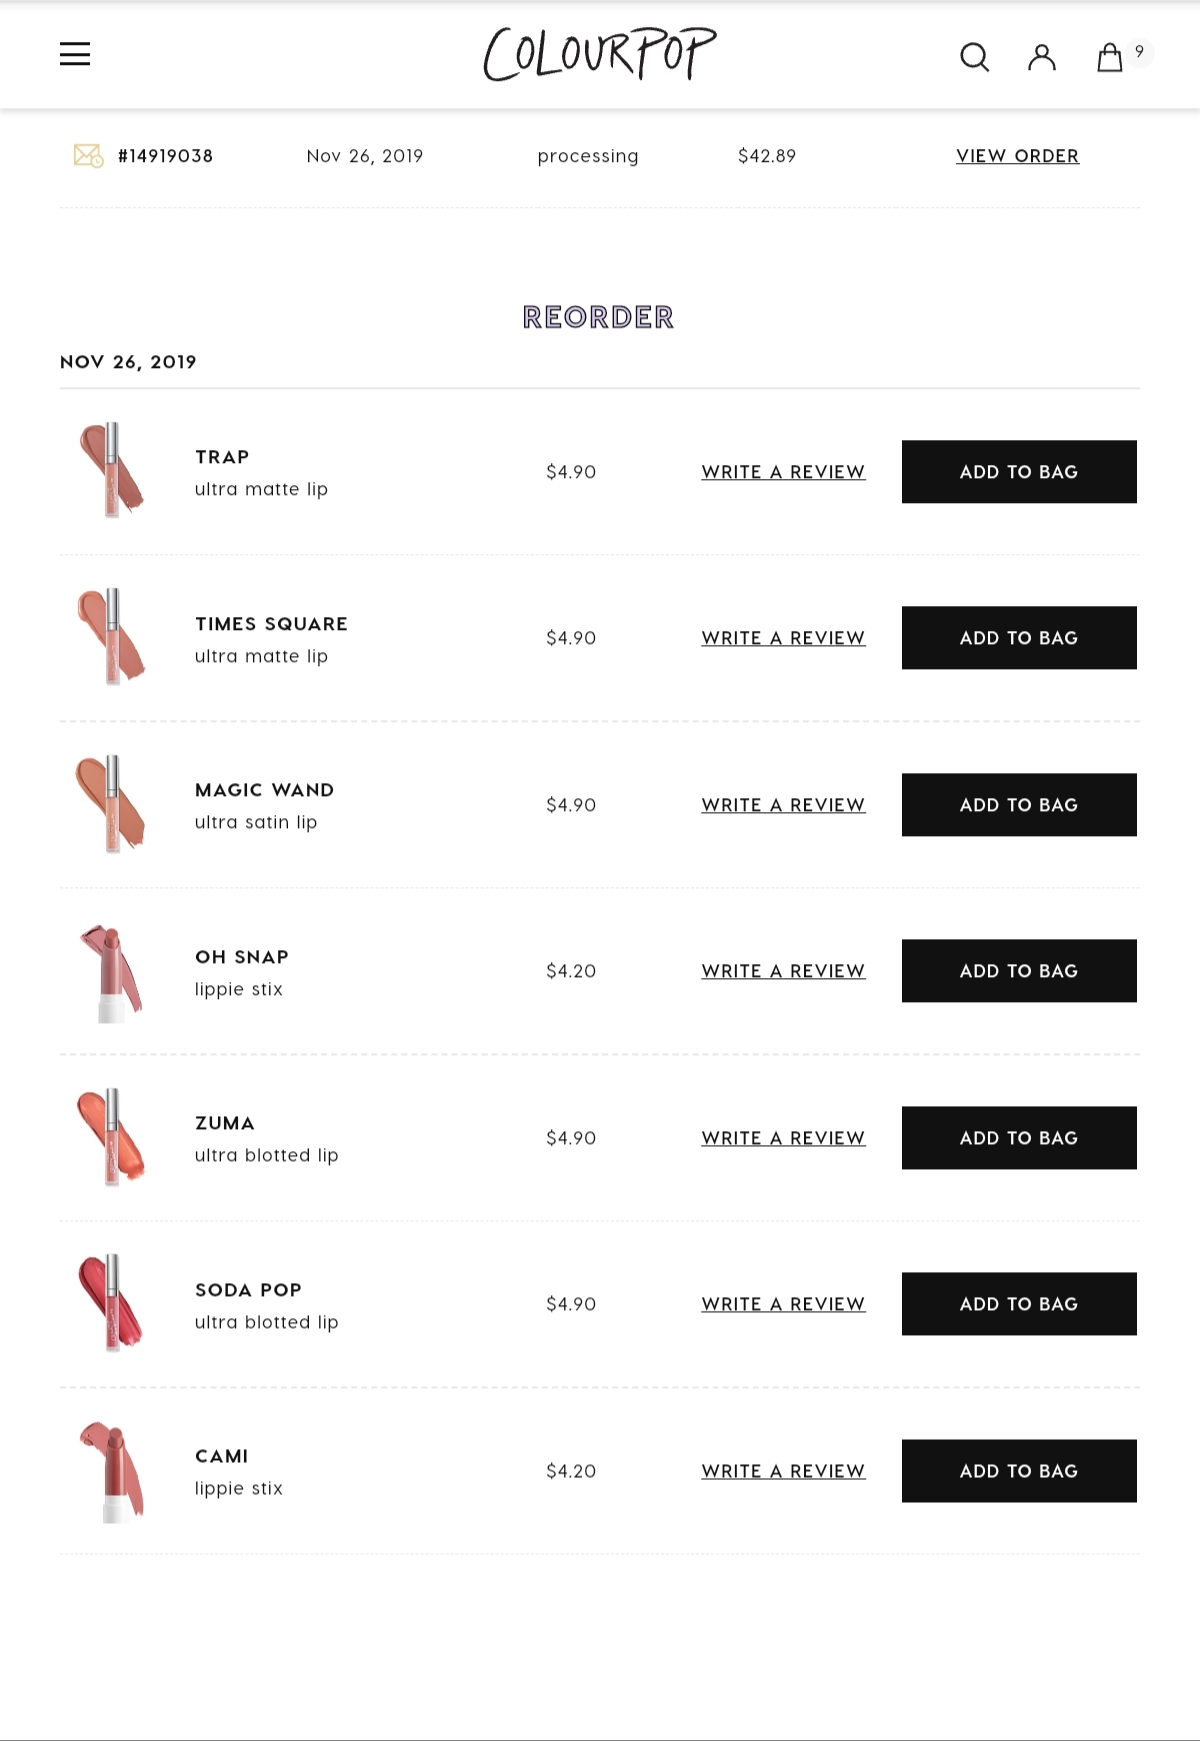Add Oh Snap lippie stix to bag

[1019, 971]
